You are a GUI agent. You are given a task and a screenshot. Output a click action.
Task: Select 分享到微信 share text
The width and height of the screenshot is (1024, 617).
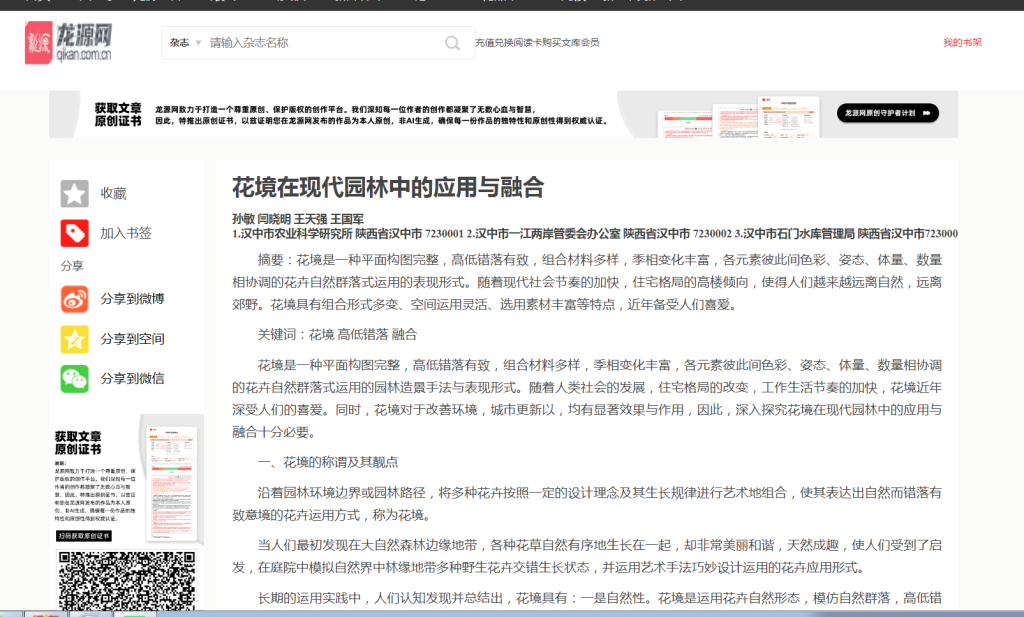132,378
